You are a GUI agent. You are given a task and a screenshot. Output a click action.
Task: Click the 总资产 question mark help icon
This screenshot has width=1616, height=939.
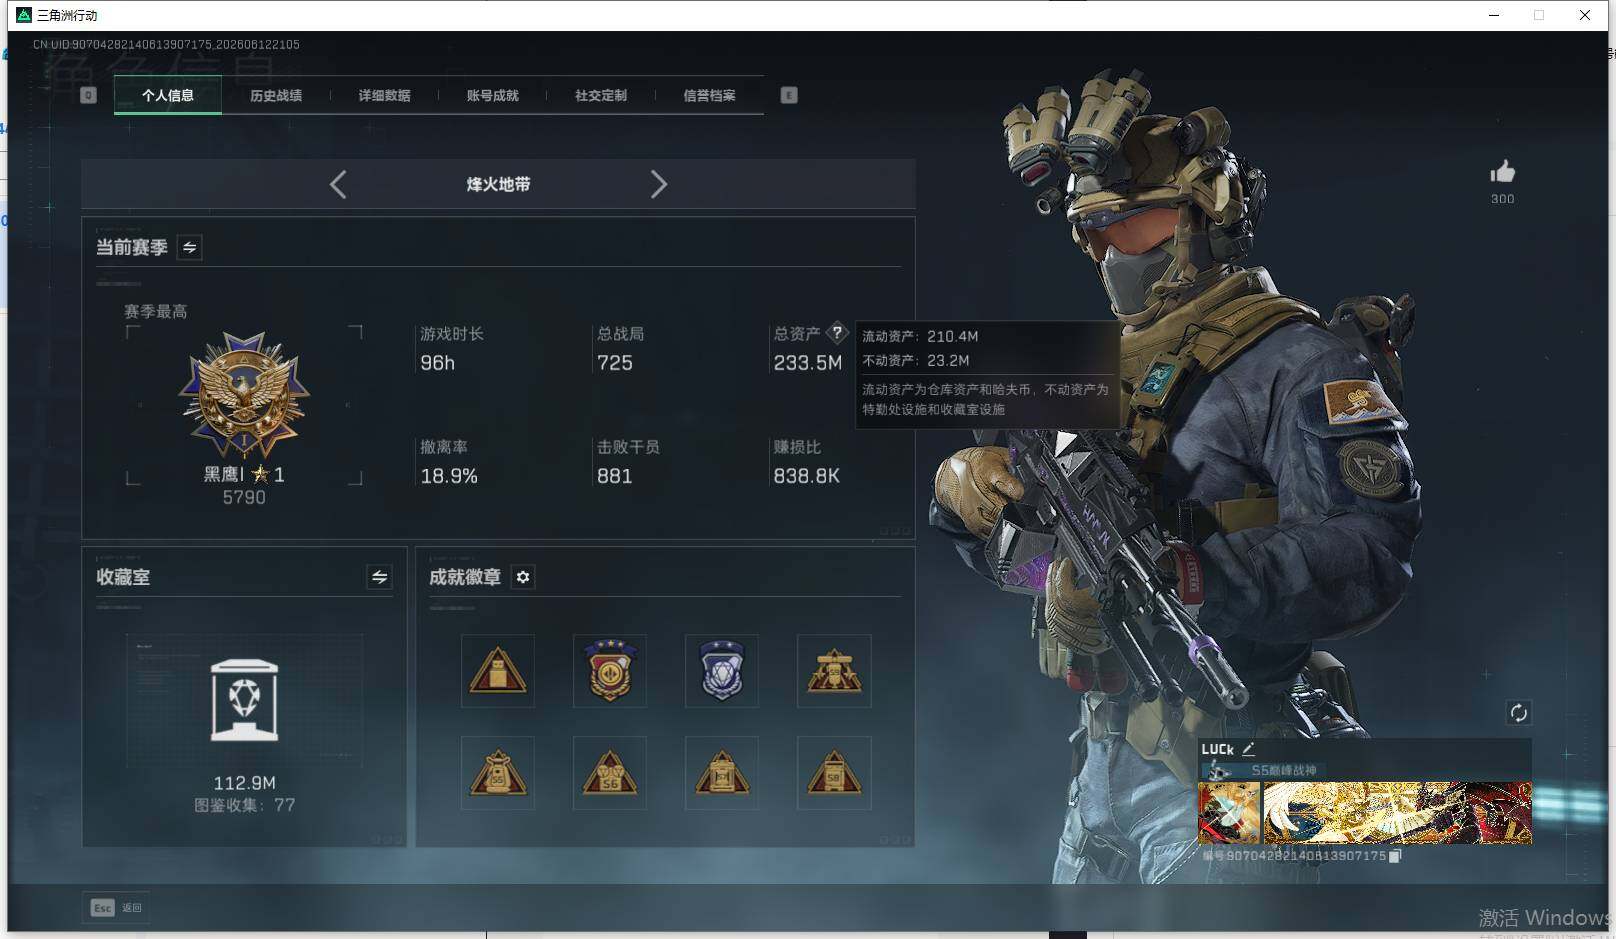coord(837,333)
